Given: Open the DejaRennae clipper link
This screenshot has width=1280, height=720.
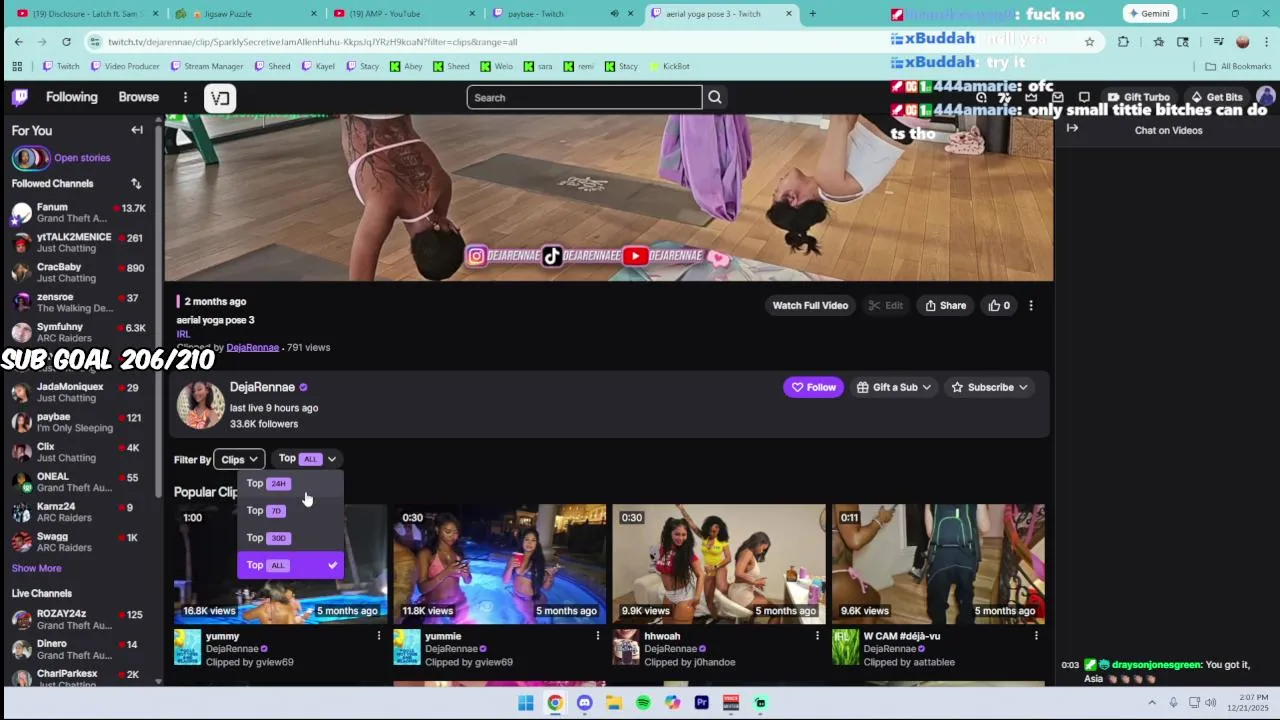Looking at the screenshot, I should [253, 347].
